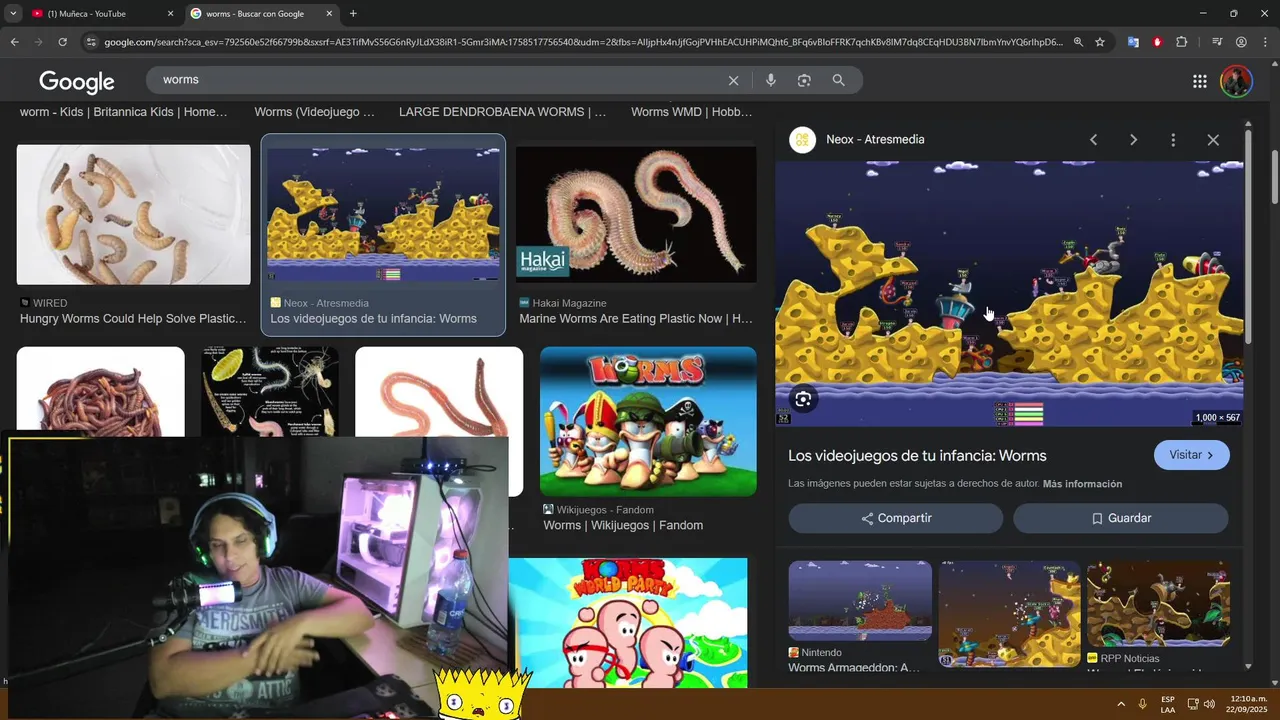Go to previous image in preview panel
The height and width of the screenshot is (720, 1280).
click(1093, 140)
